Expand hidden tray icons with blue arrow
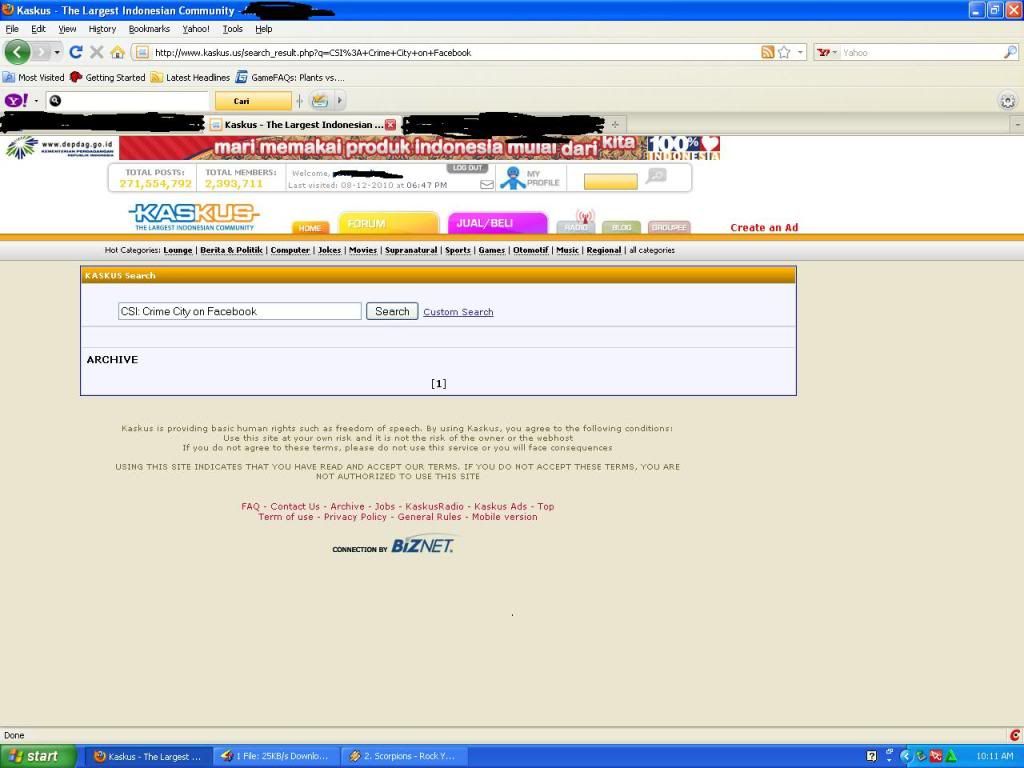 905,756
